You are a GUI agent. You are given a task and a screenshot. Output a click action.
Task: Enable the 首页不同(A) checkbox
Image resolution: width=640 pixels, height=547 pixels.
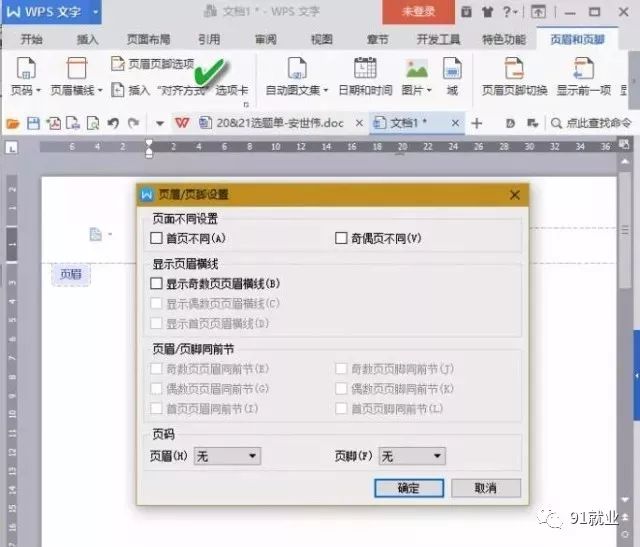point(156,238)
